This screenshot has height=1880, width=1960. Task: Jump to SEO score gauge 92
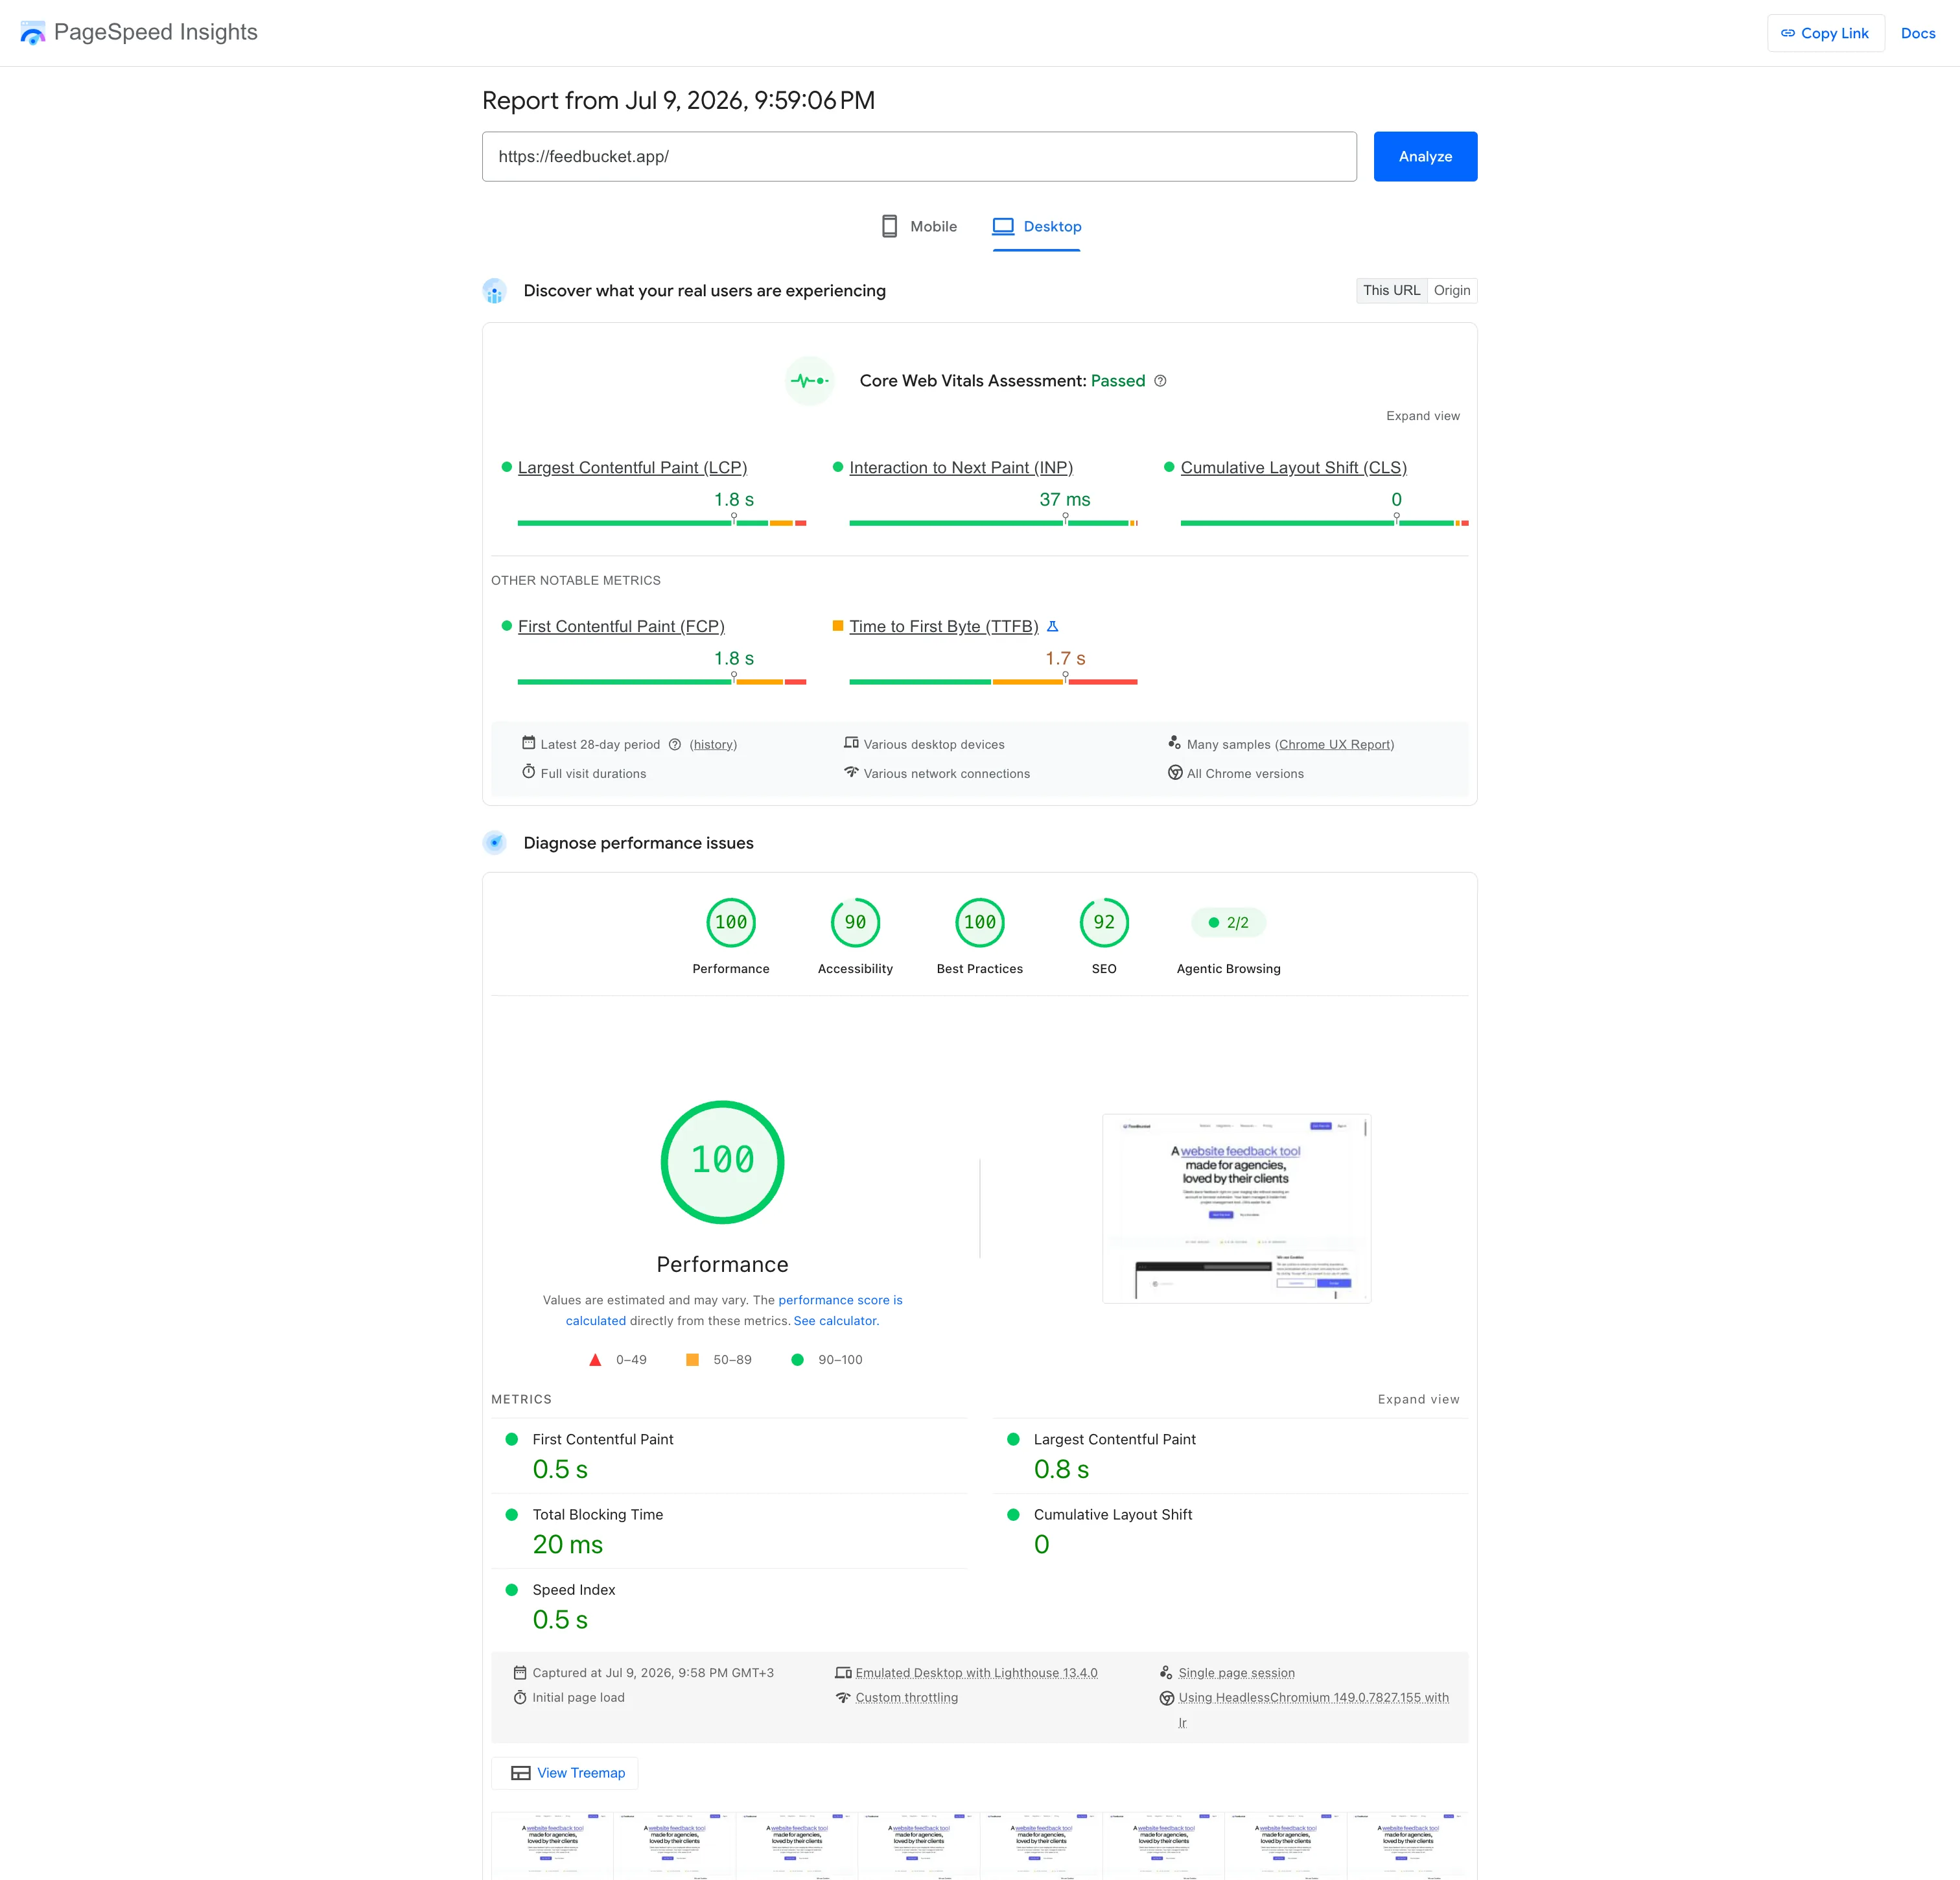[1104, 937]
